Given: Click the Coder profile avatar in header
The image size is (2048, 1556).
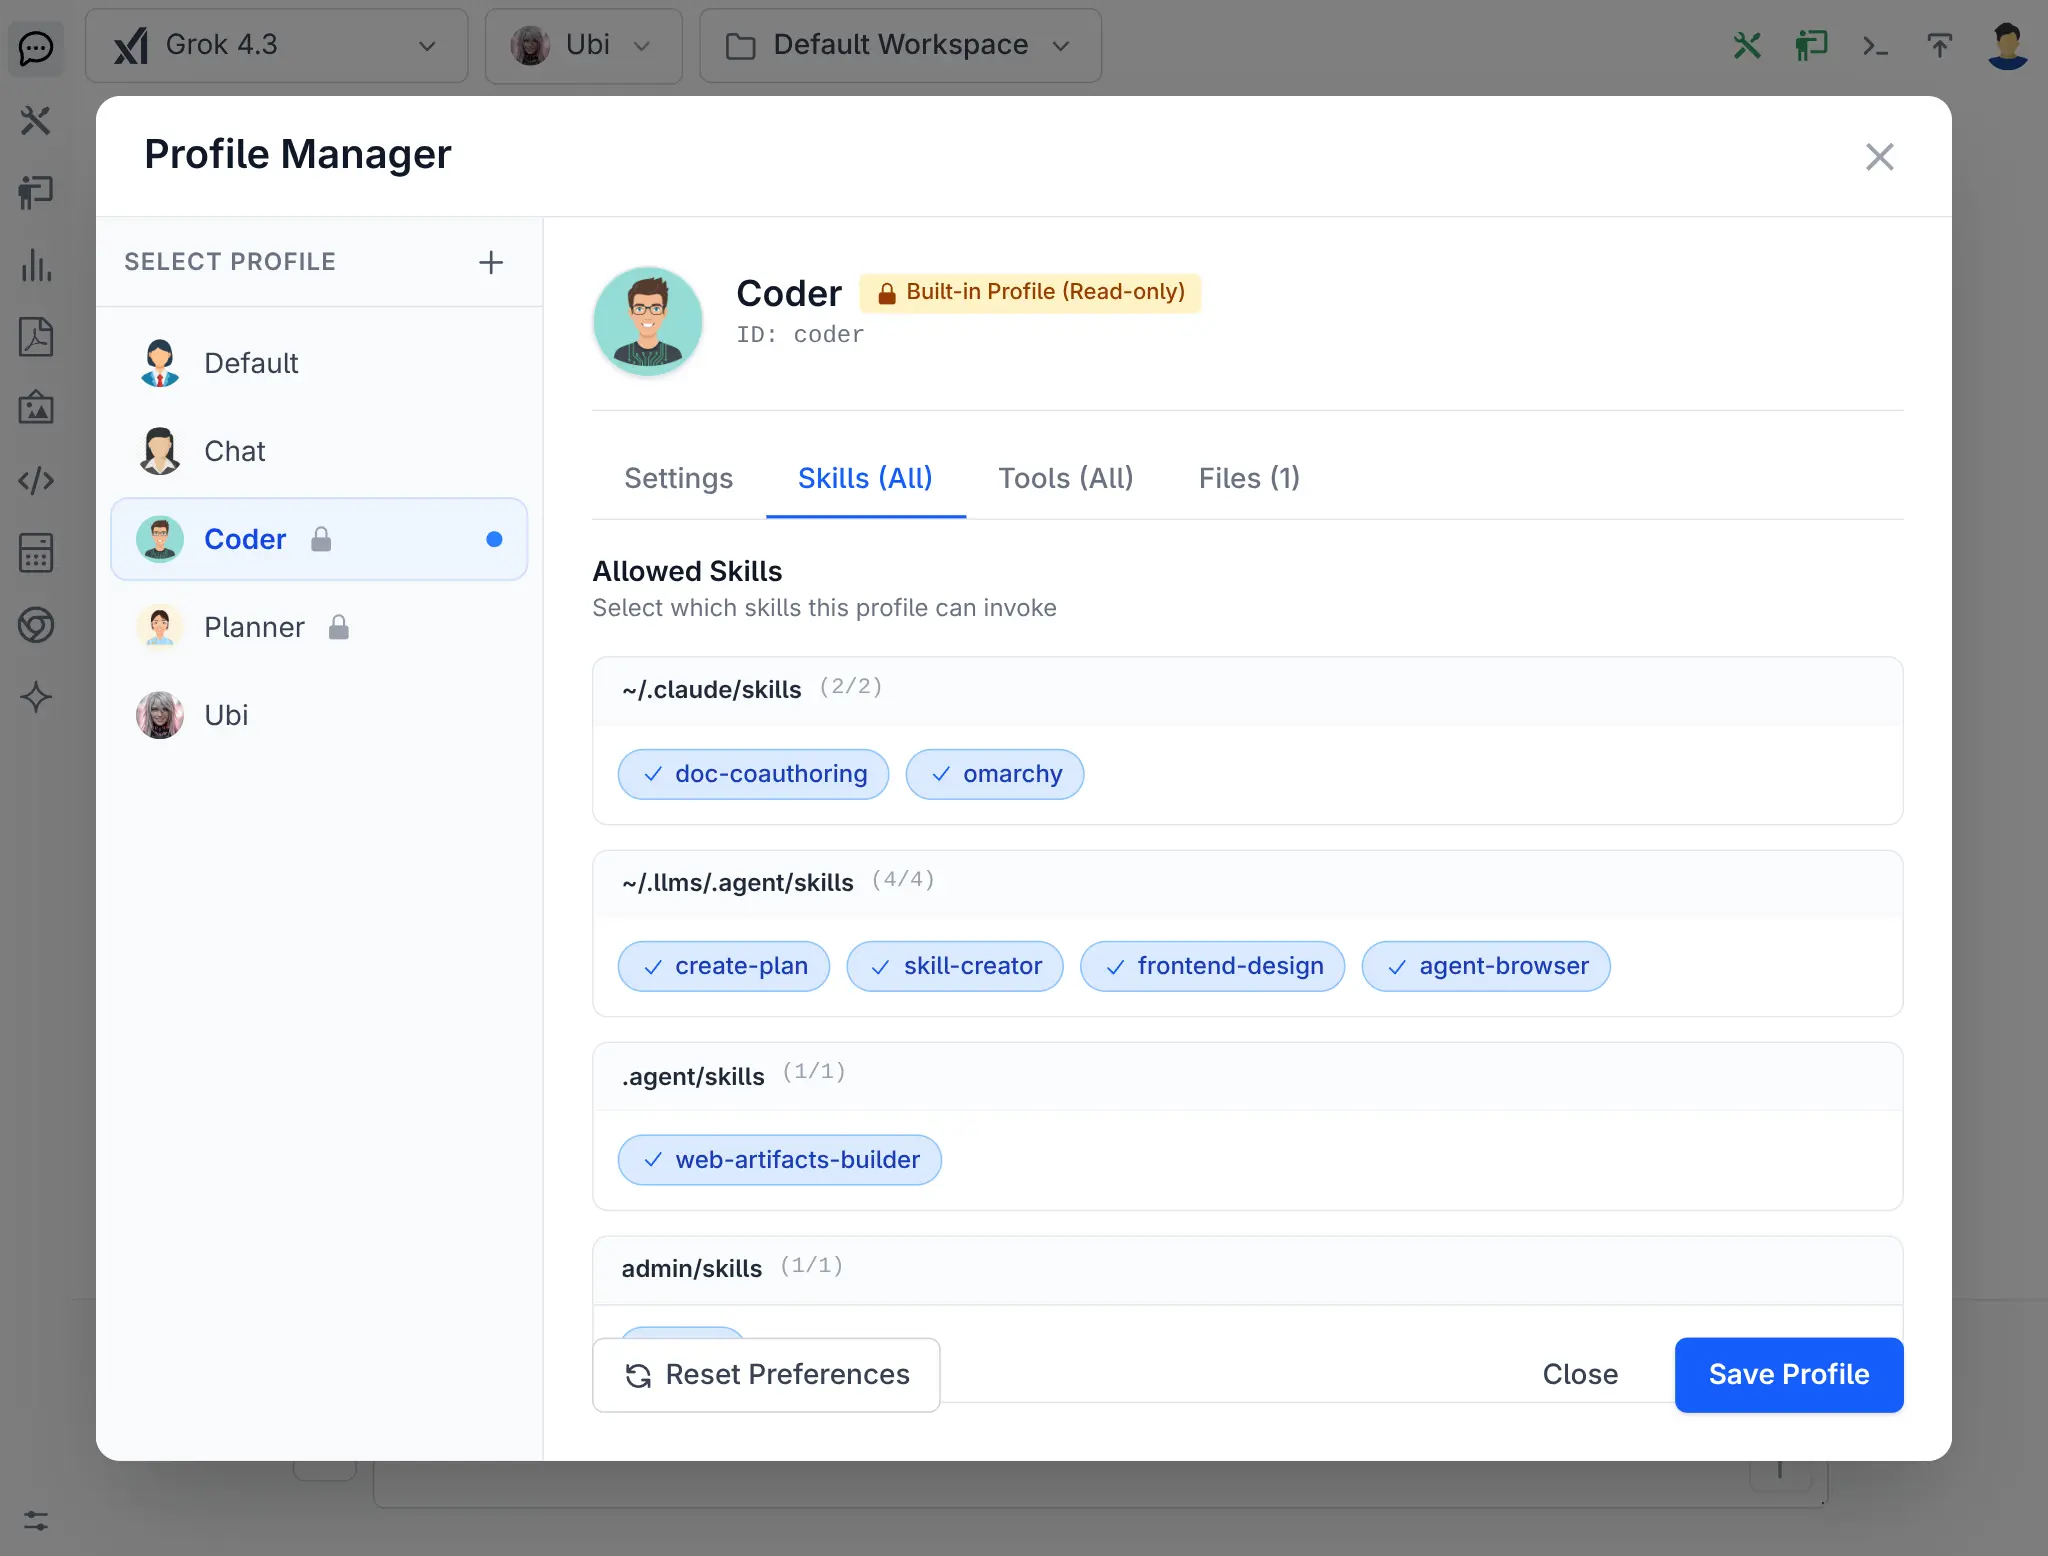Looking at the screenshot, I should click(648, 321).
